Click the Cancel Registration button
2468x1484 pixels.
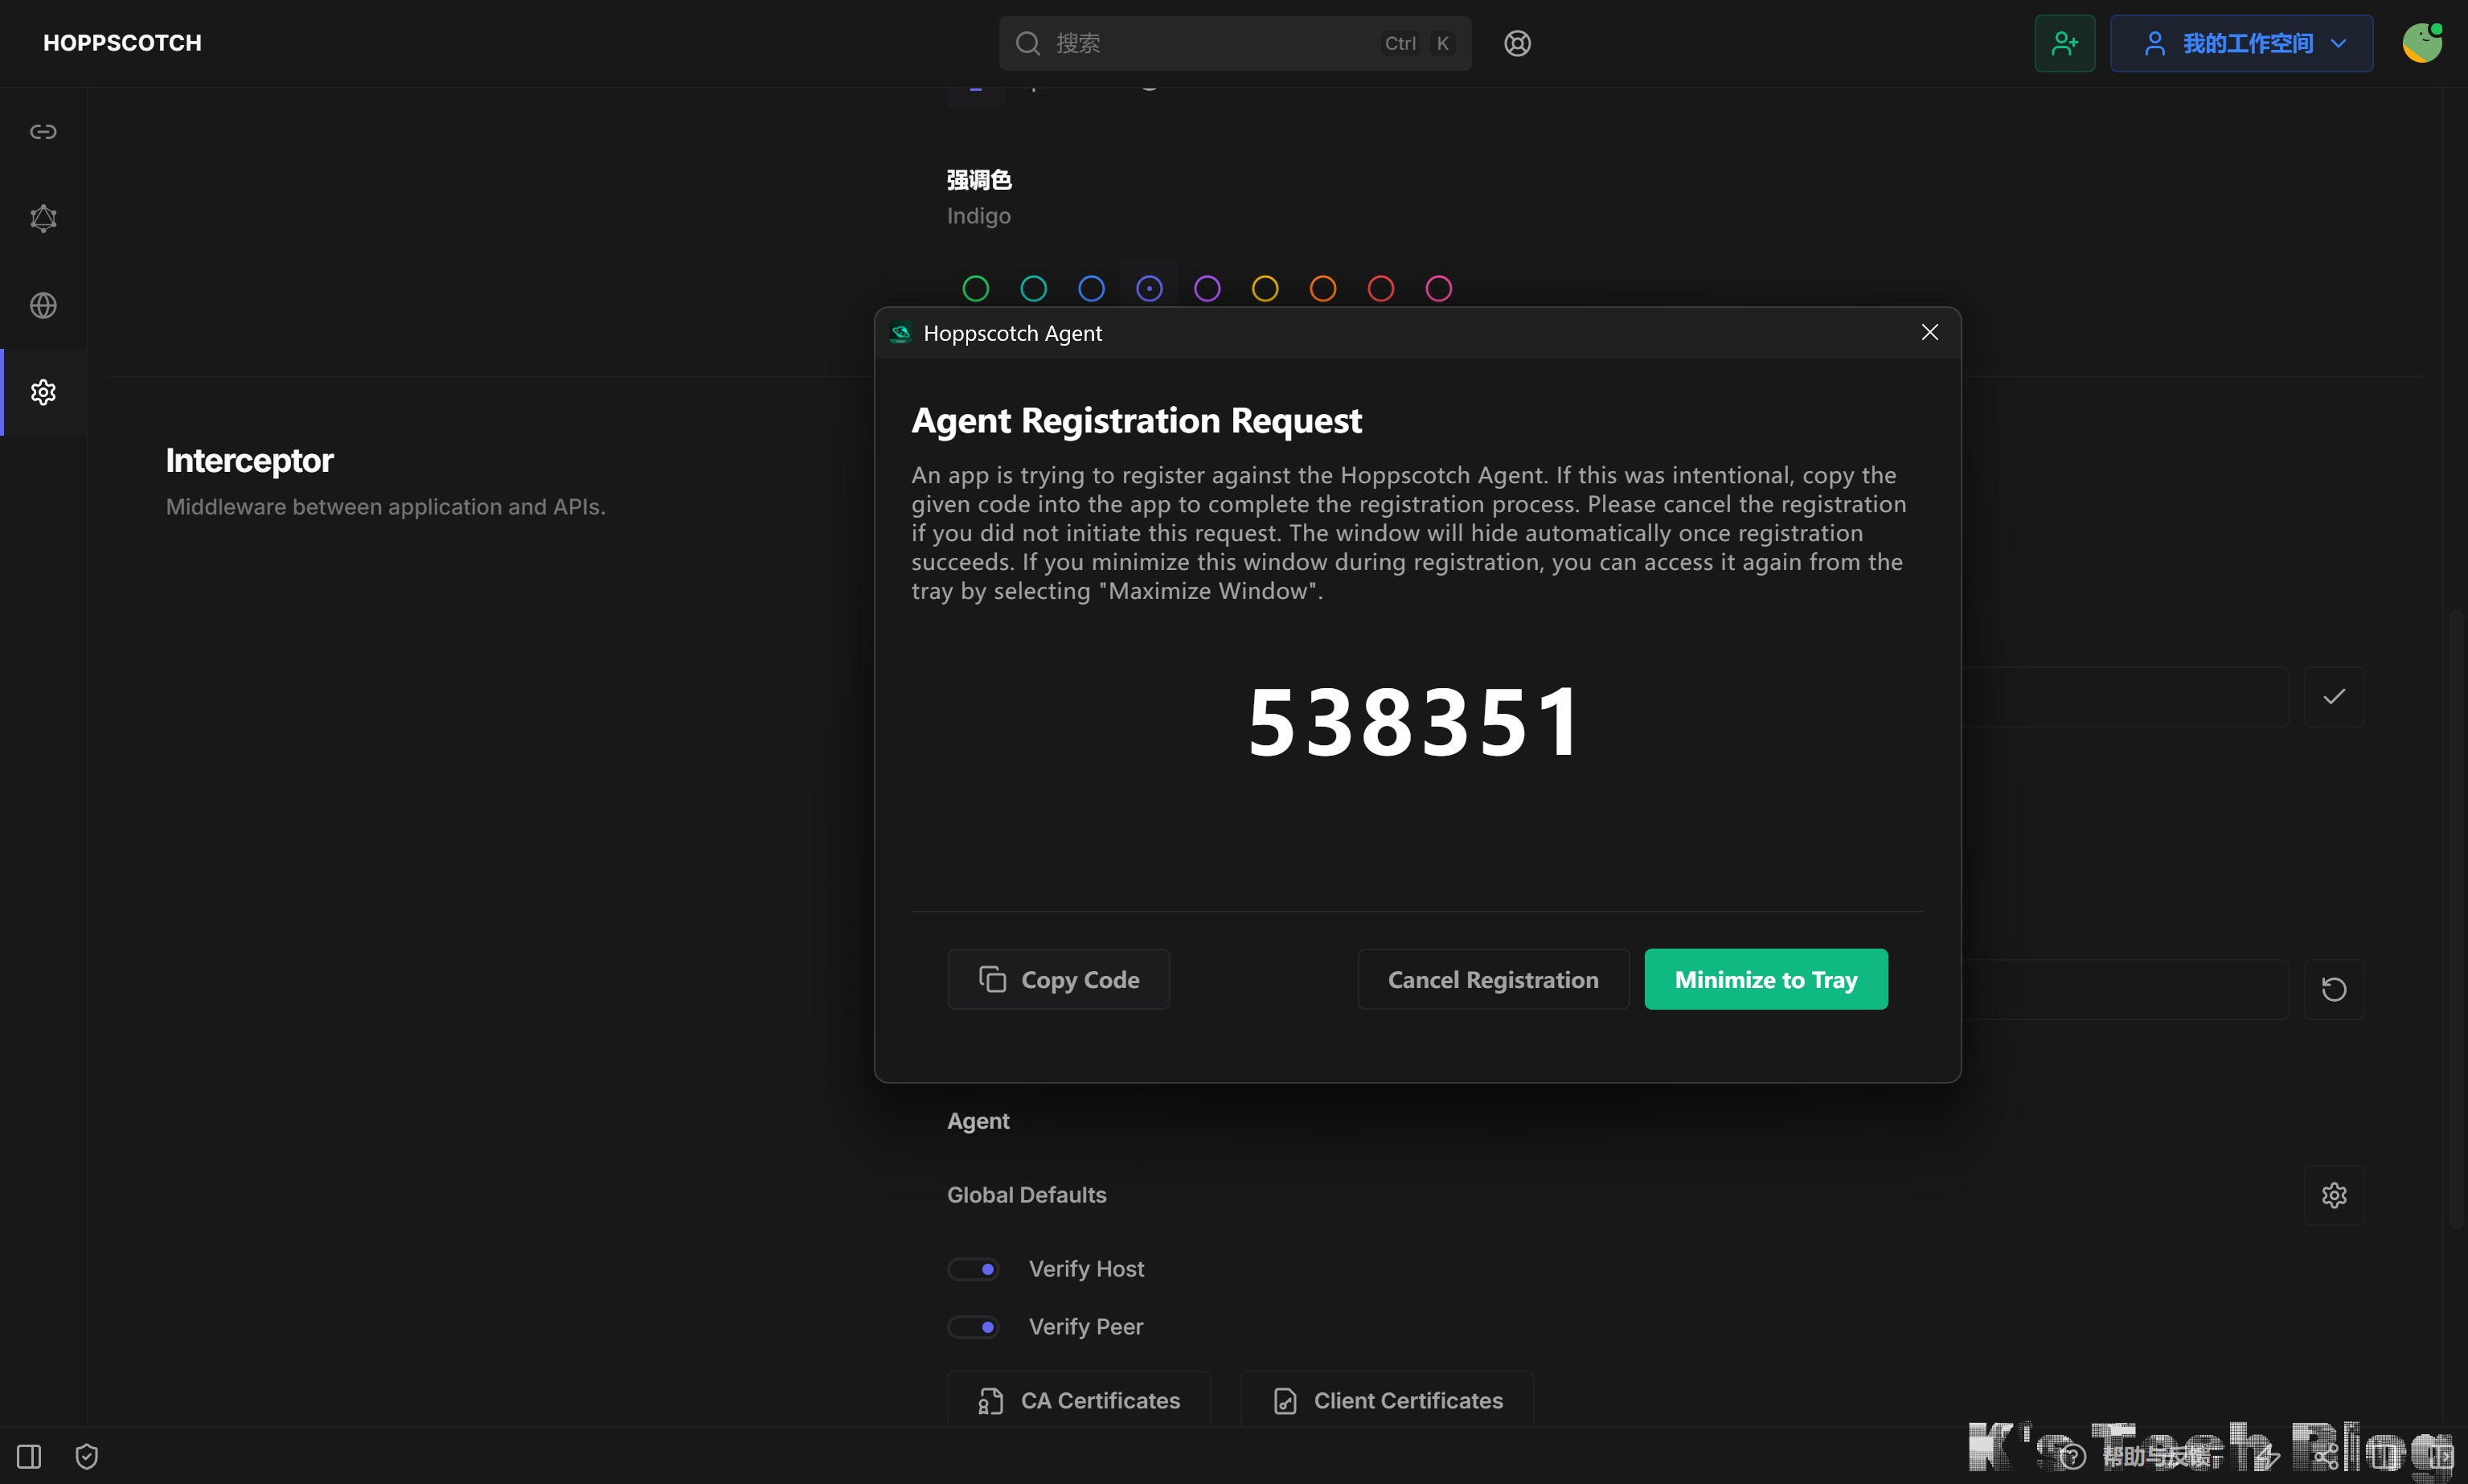(1492, 979)
